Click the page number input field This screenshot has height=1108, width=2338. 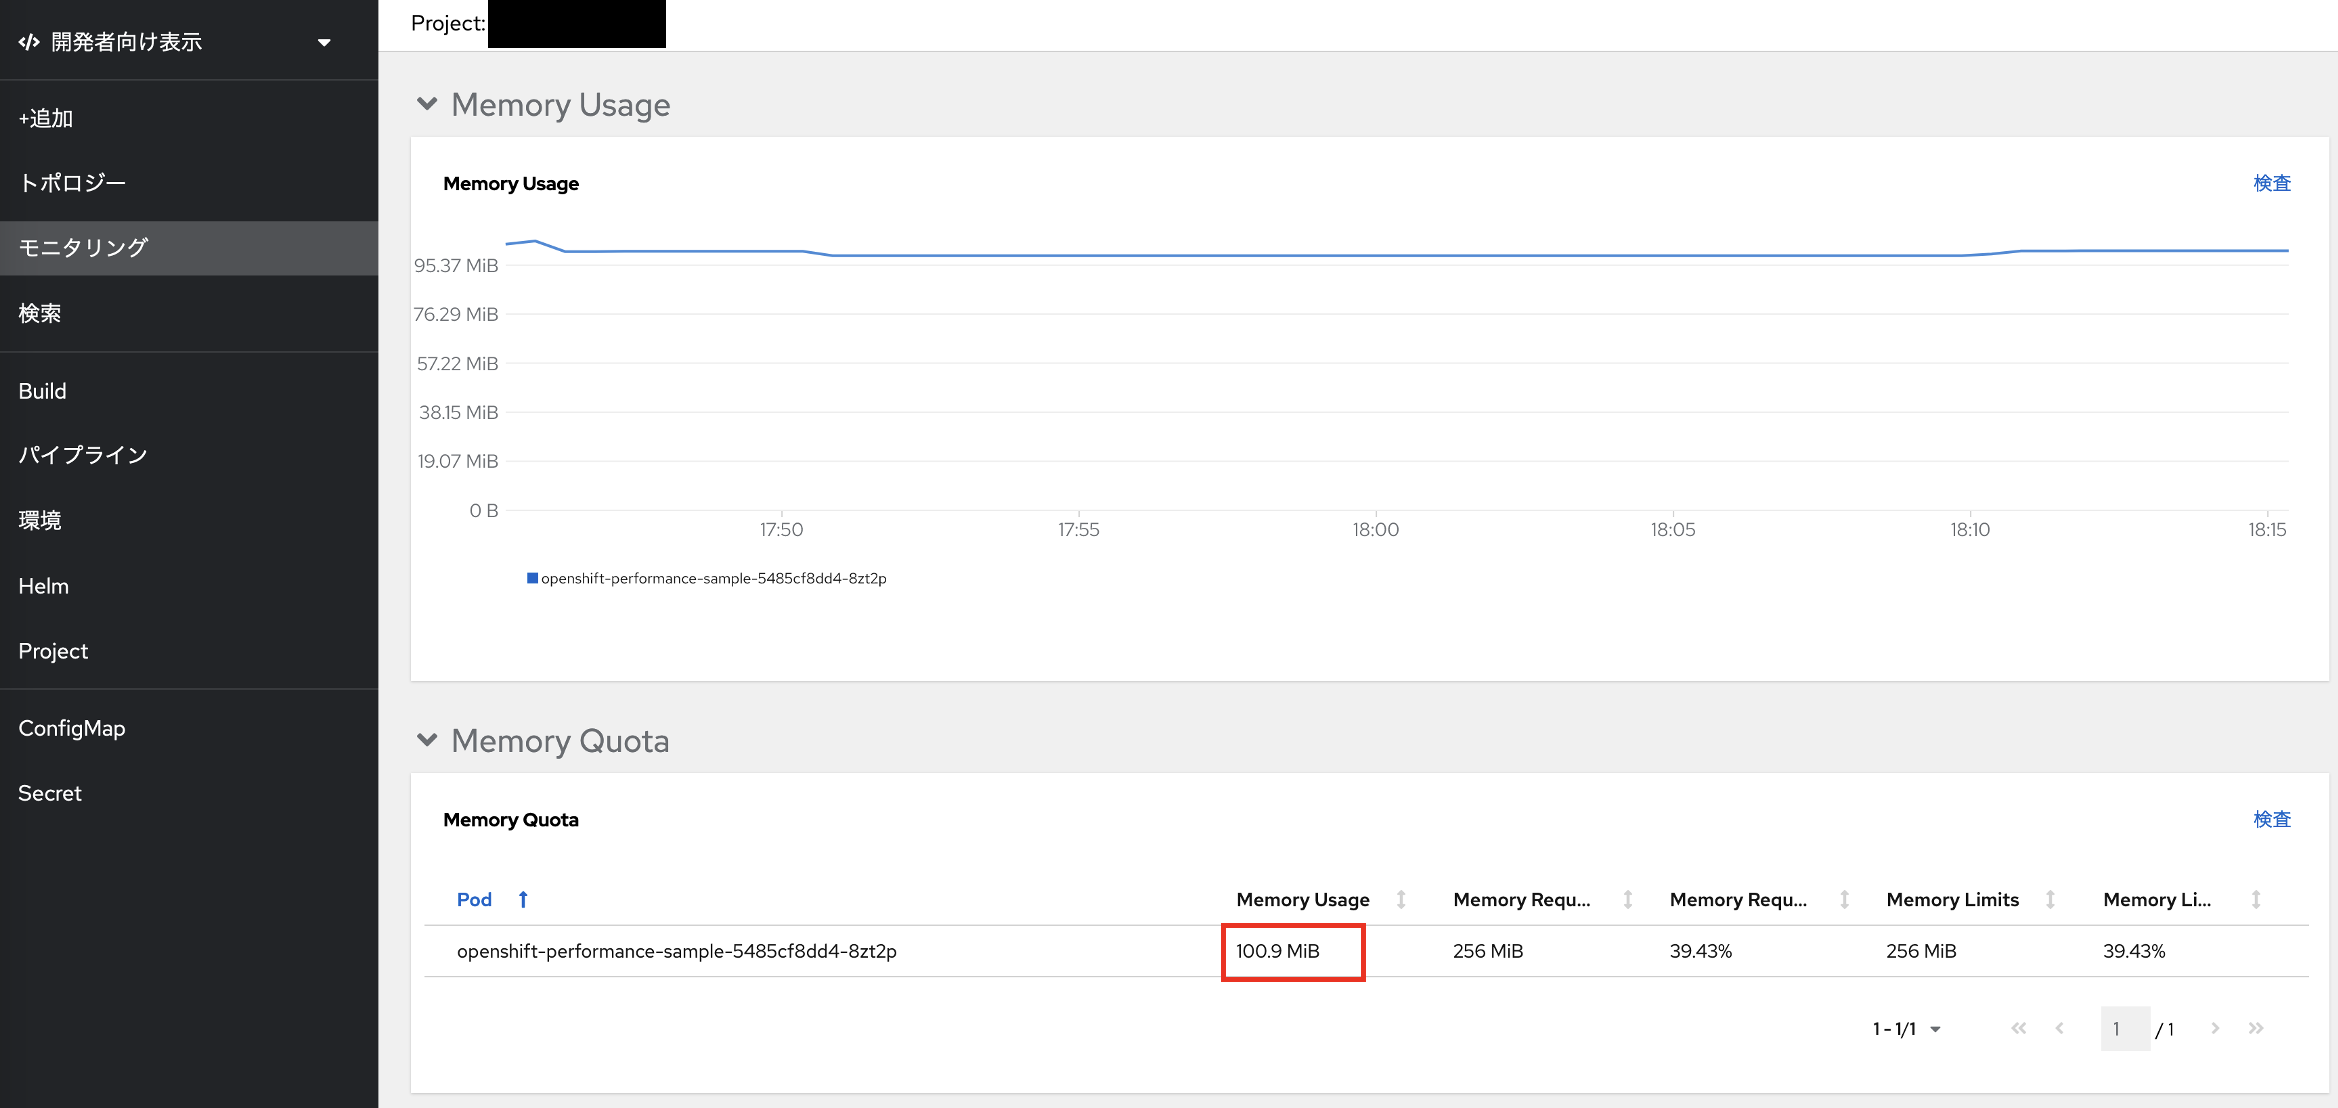(x=2124, y=1029)
